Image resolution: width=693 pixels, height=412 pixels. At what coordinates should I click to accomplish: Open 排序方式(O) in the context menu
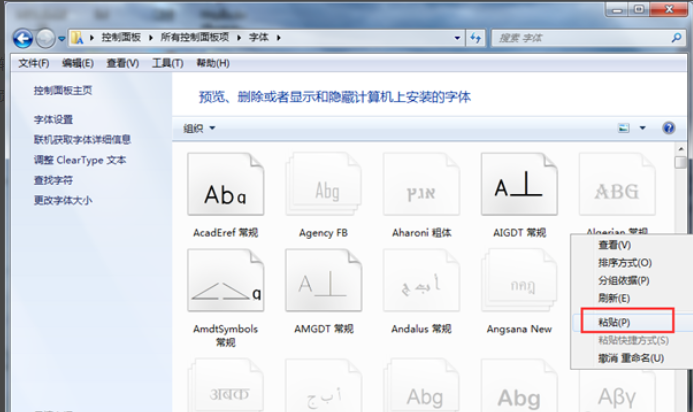point(624,262)
